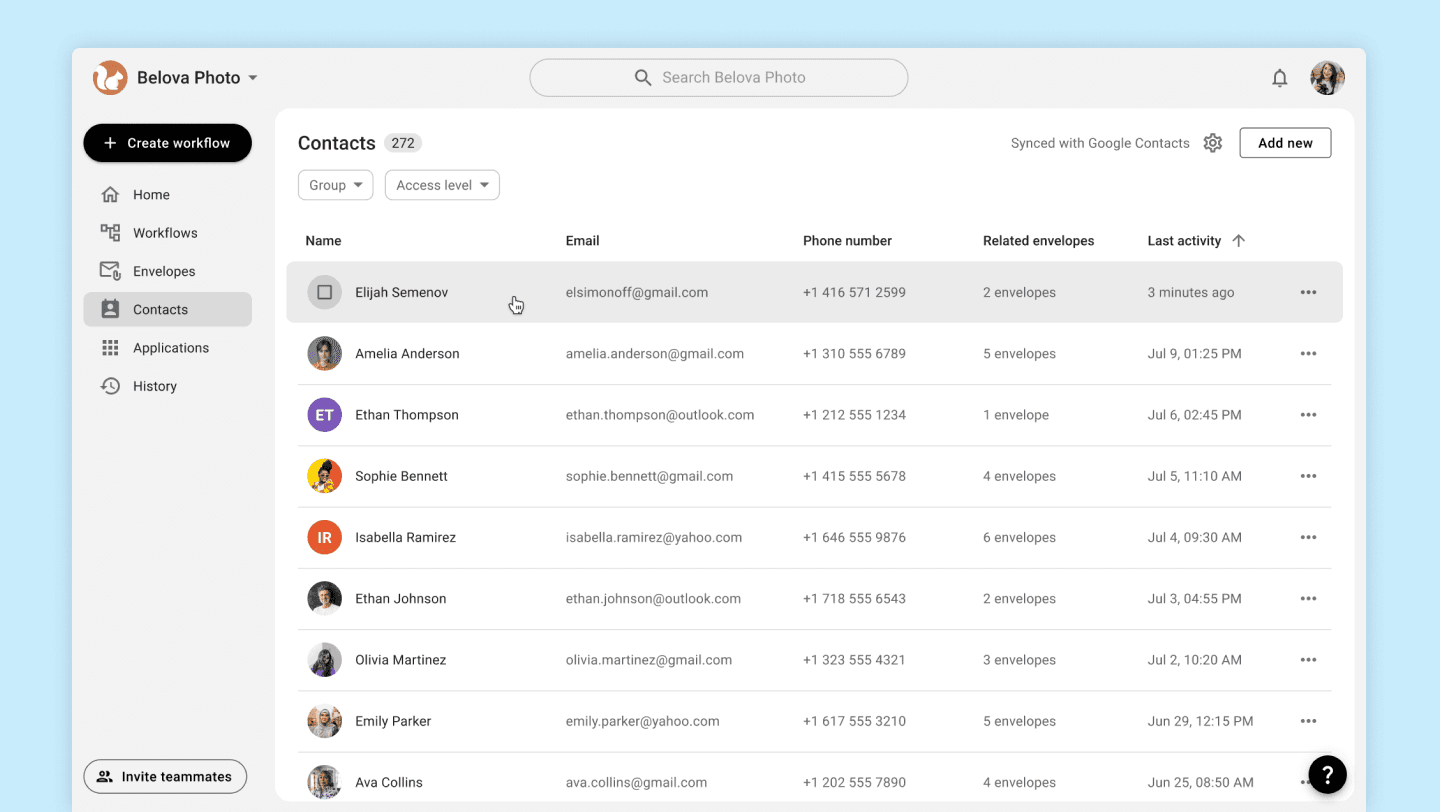Open the user profile avatar in header

tap(1327, 78)
